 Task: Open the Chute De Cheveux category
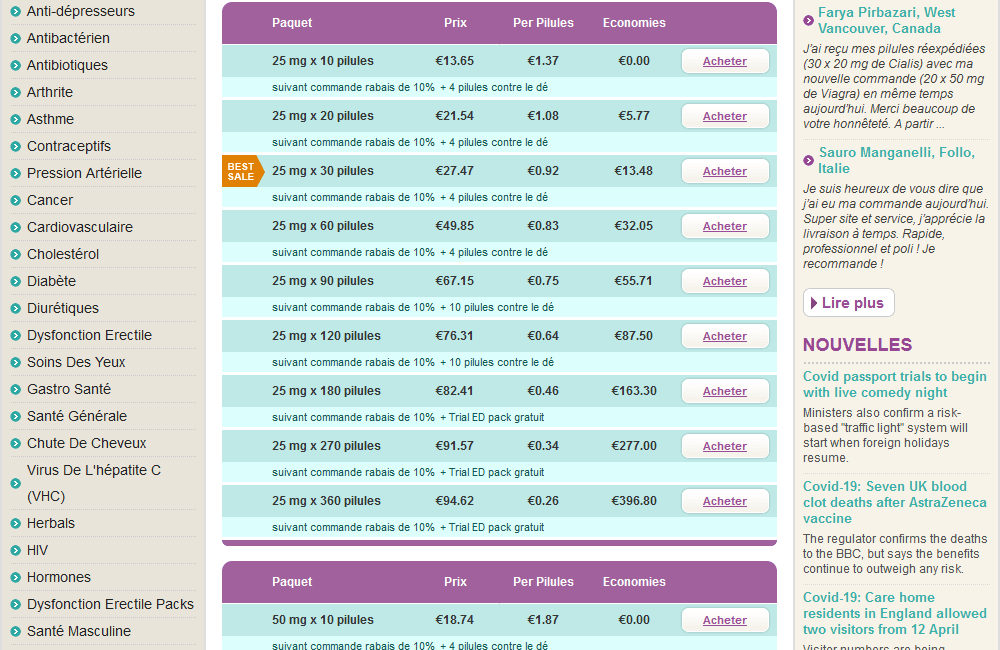pos(87,443)
